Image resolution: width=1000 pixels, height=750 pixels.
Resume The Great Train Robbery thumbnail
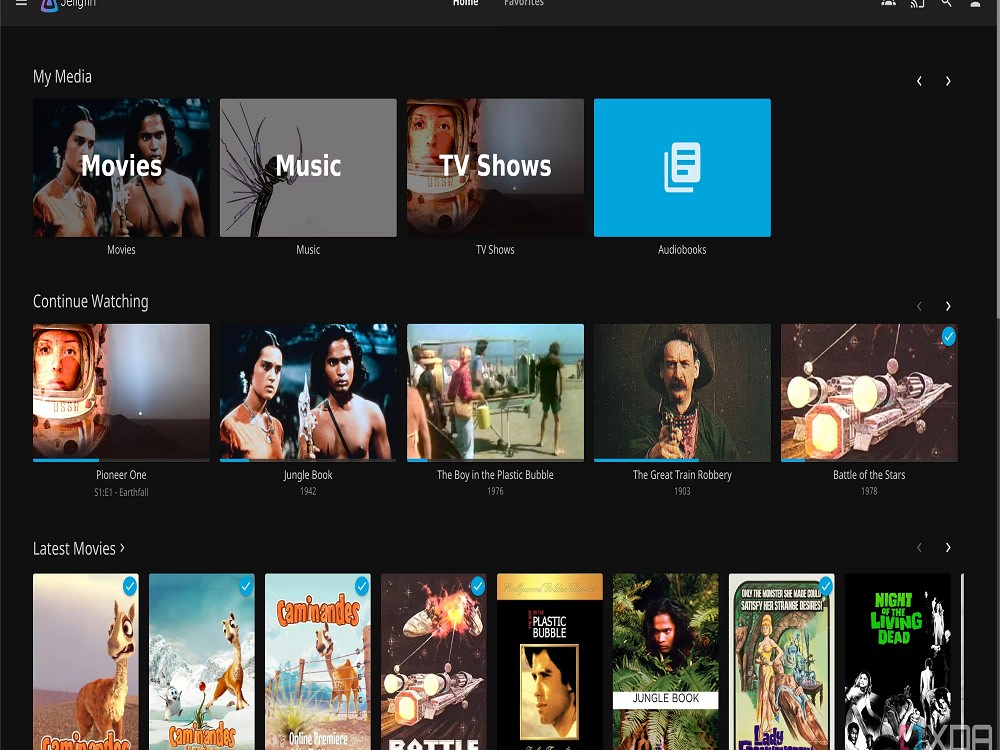[682, 392]
